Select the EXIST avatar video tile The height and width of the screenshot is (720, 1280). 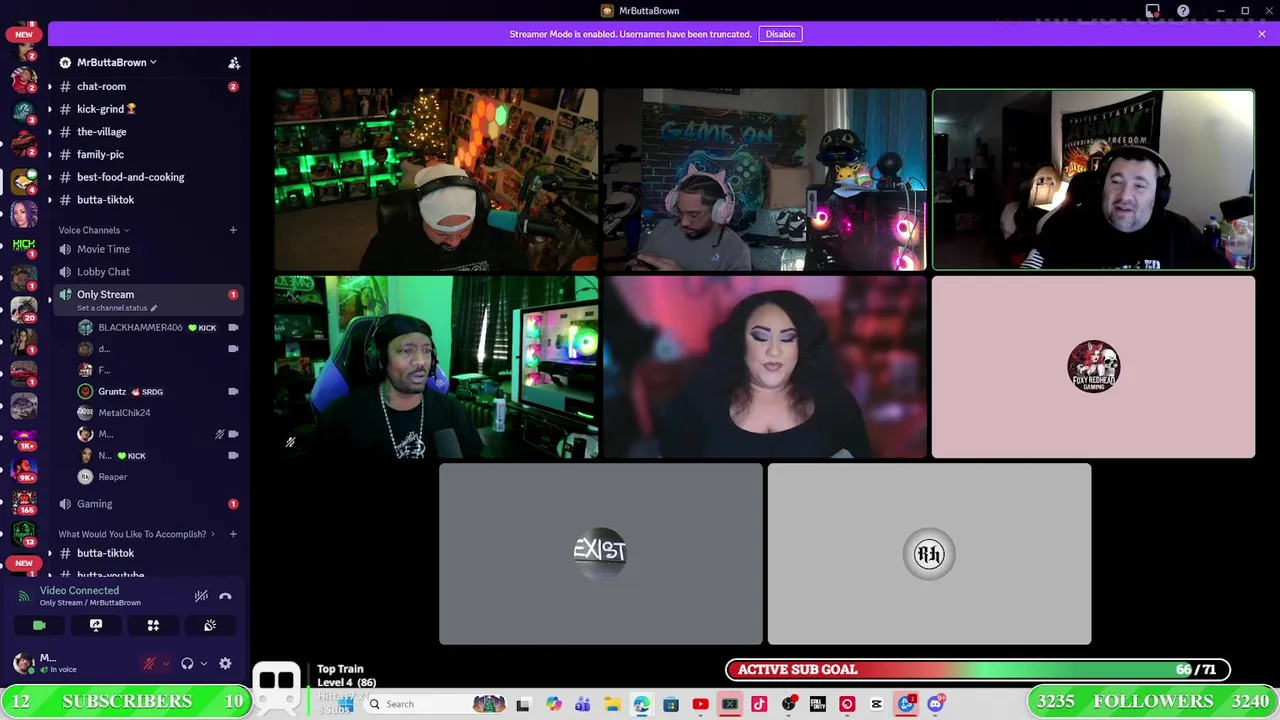tap(600, 554)
